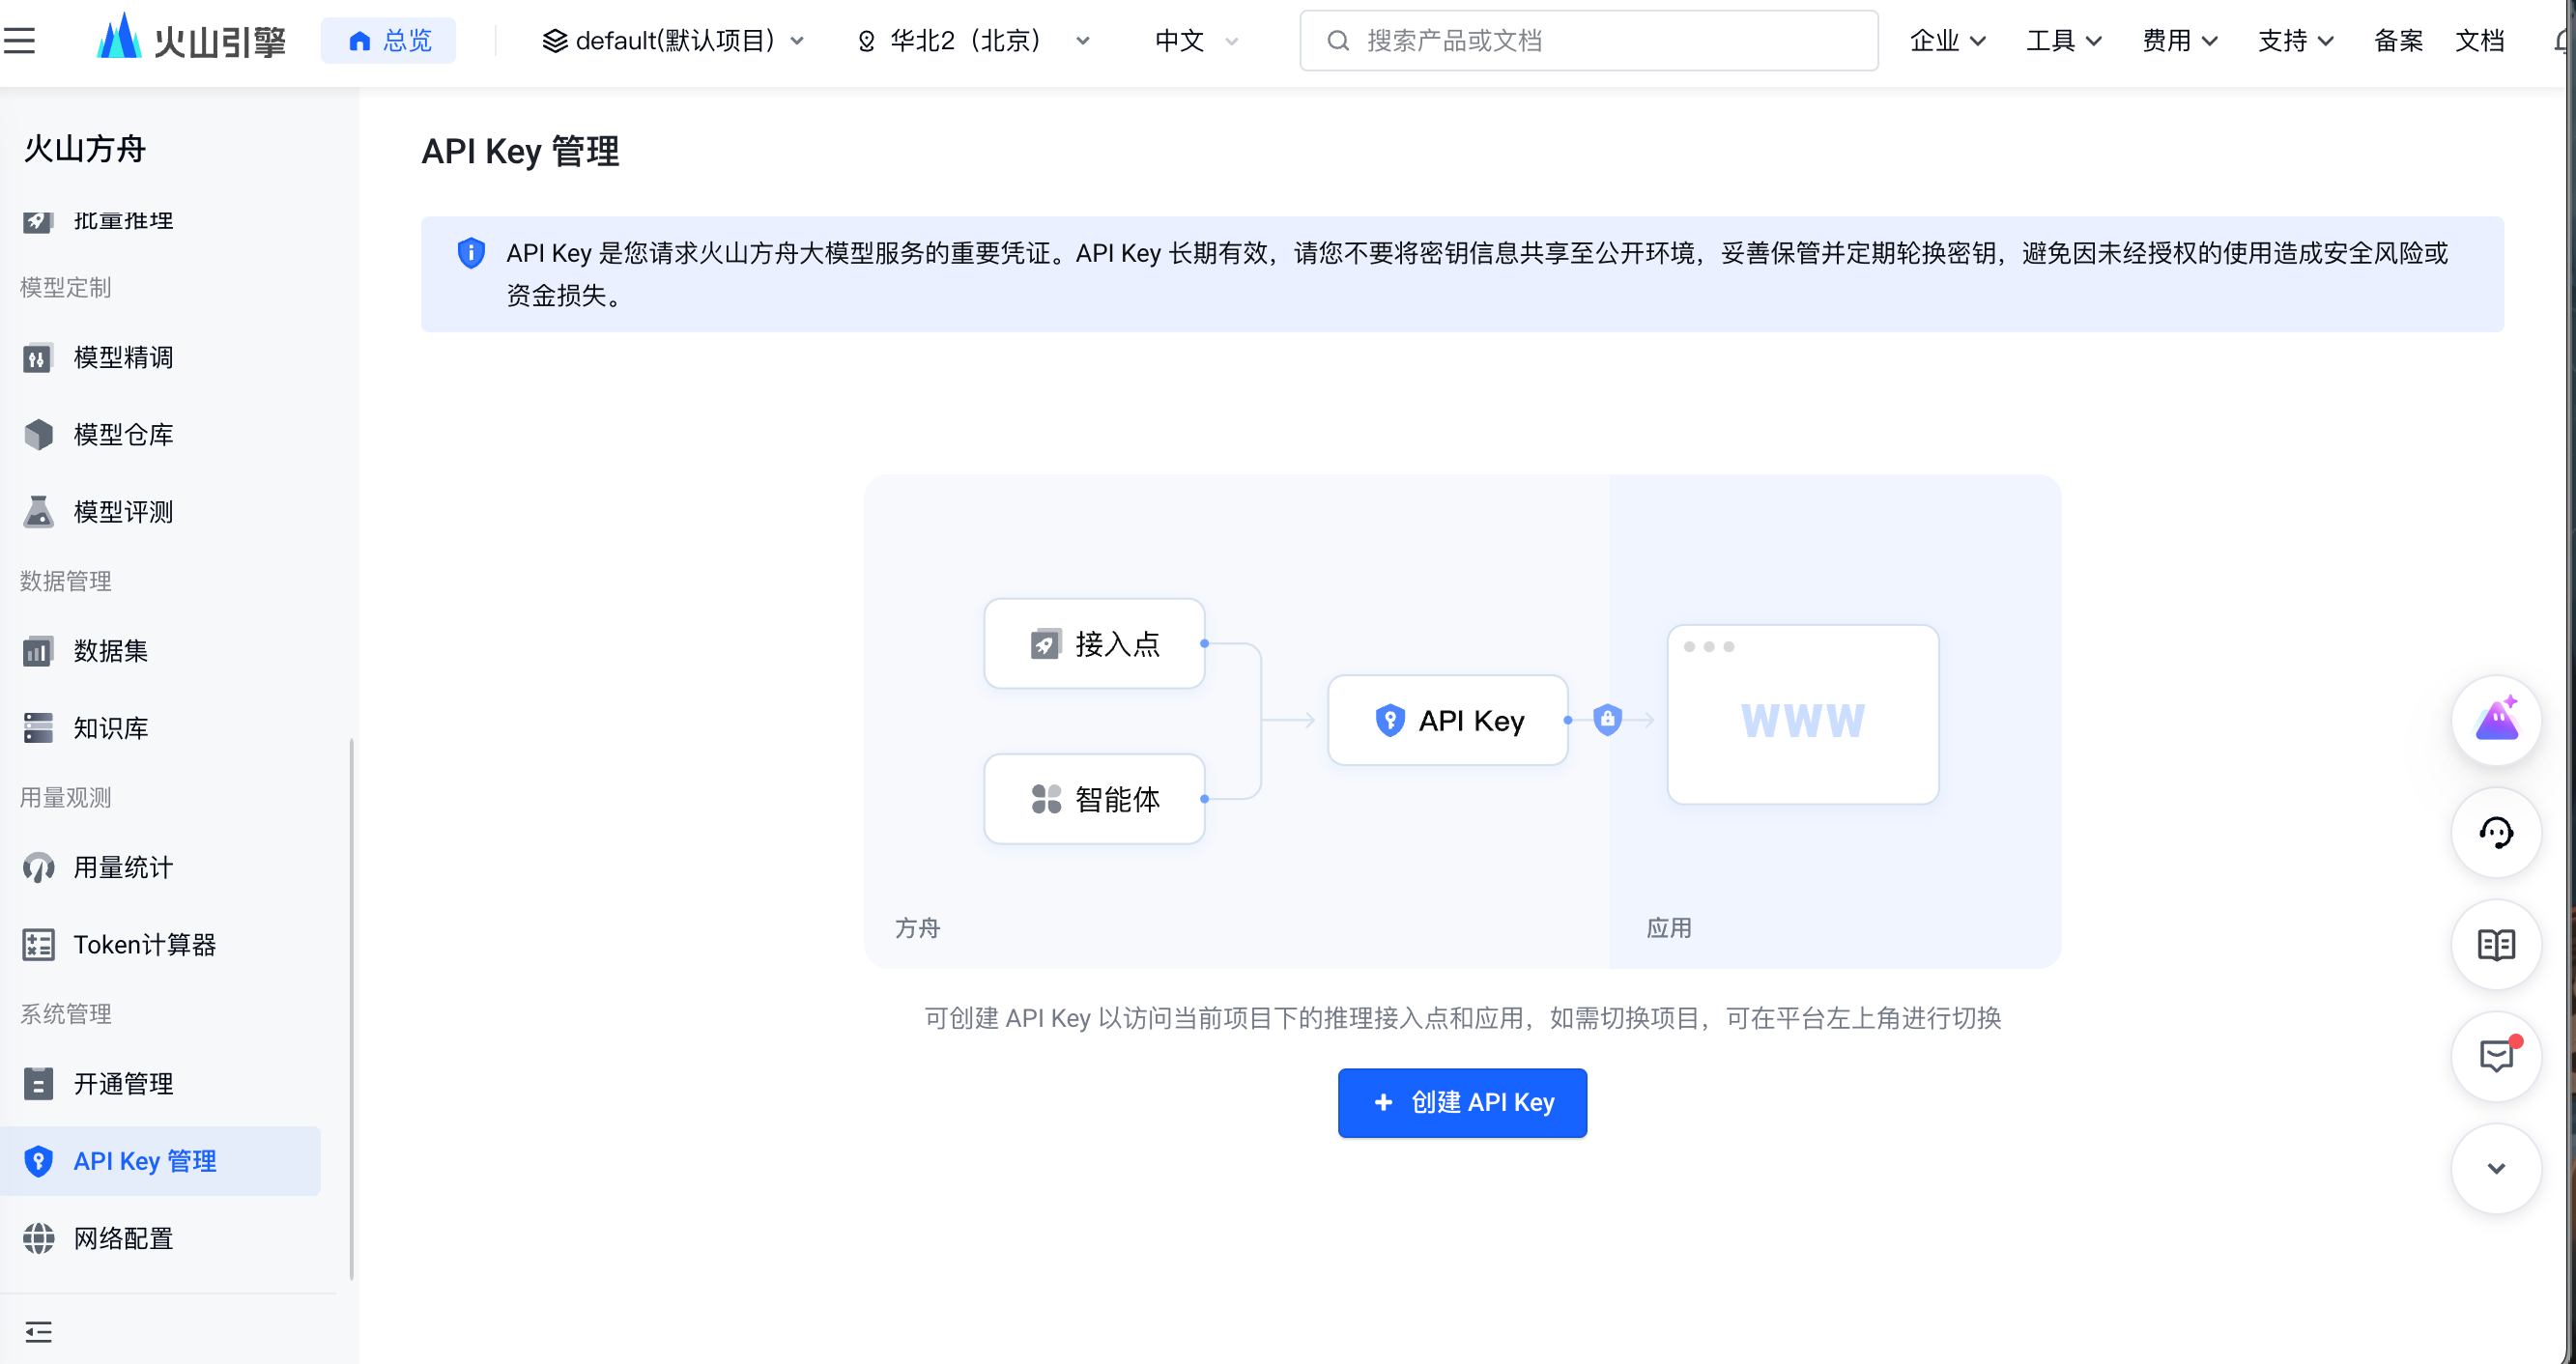The image size is (2576, 1364).
Task: Click the 应用 label in the diagram
Action: (1669, 927)
